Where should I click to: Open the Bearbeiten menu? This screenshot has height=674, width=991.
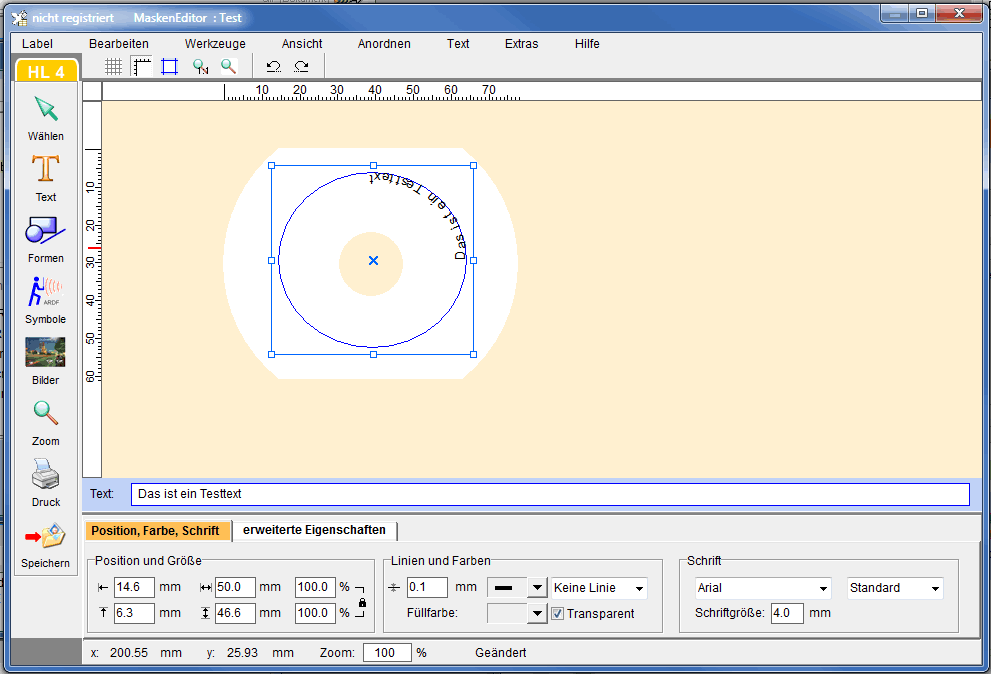119,44
